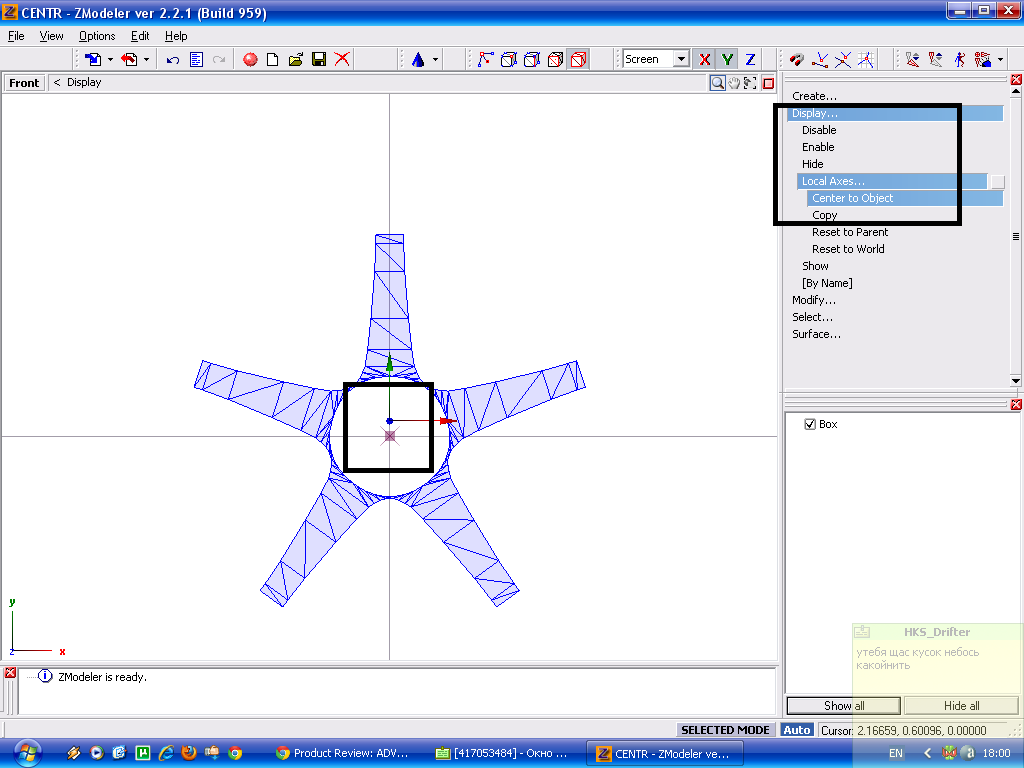The height and width of the screenshot is (768, 1024).
Task: Open the Screen coordinate system dropdown
Action: [x=681, y=60]
